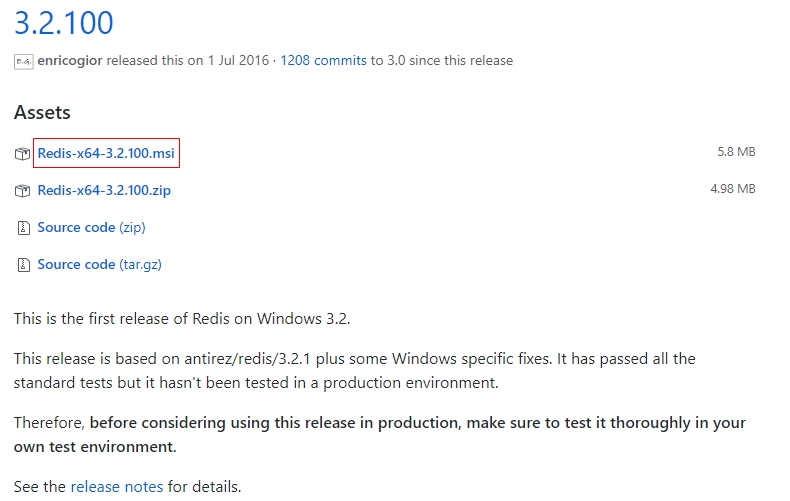Download Redis-x64-3.2.100.zip
Image resolution: width=790 pixels, height=501 pixels.
click(104, 190)
